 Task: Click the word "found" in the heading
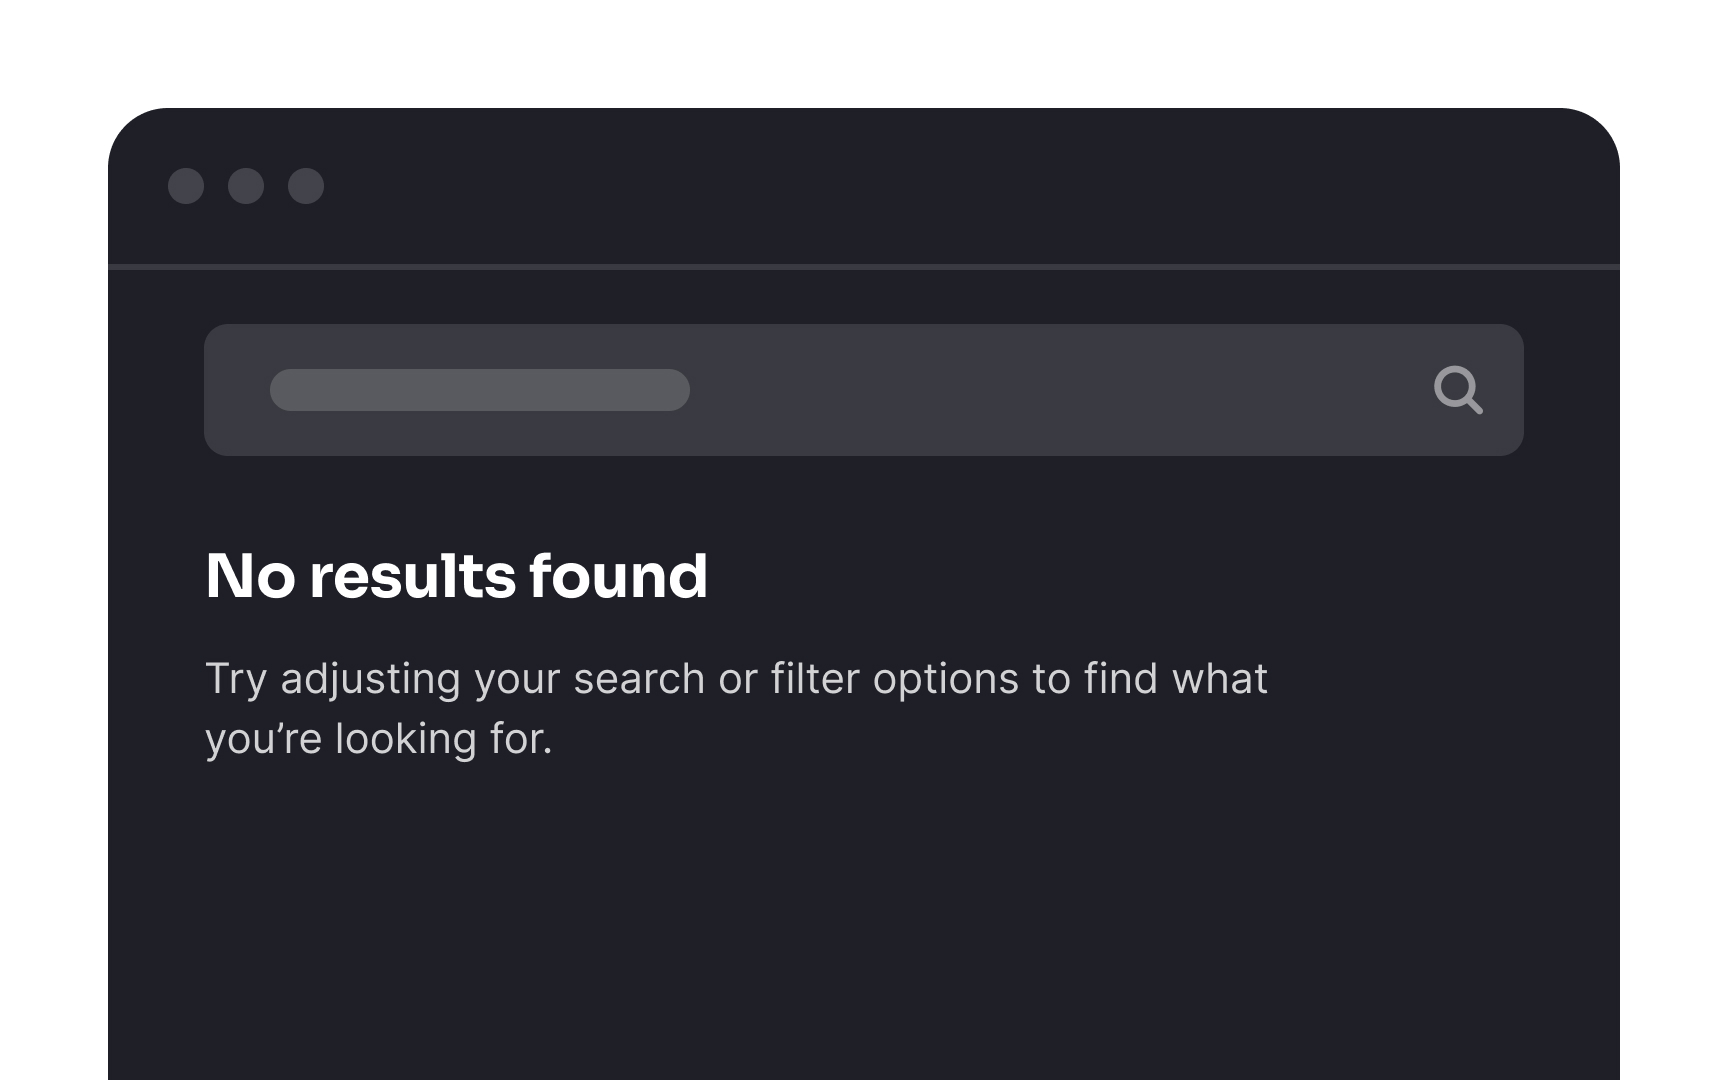pos(618,576)
